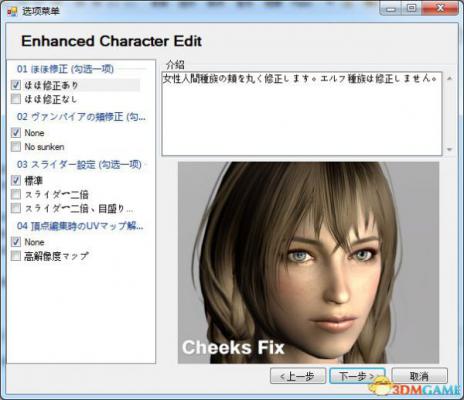
Task: Click the 04 頂点編集時のUVマップ section header
Action: [x=80, y=226]
